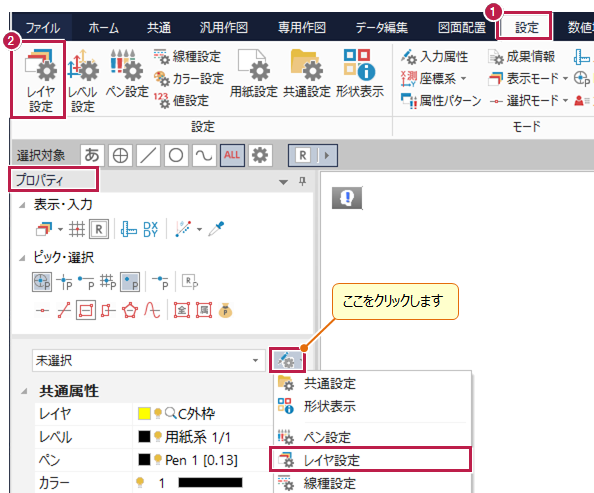Image resolution: width=594 pixels, height=493 pixels.
Task: Toggle the あ text selection target
Action: click(x=92, y=155)
